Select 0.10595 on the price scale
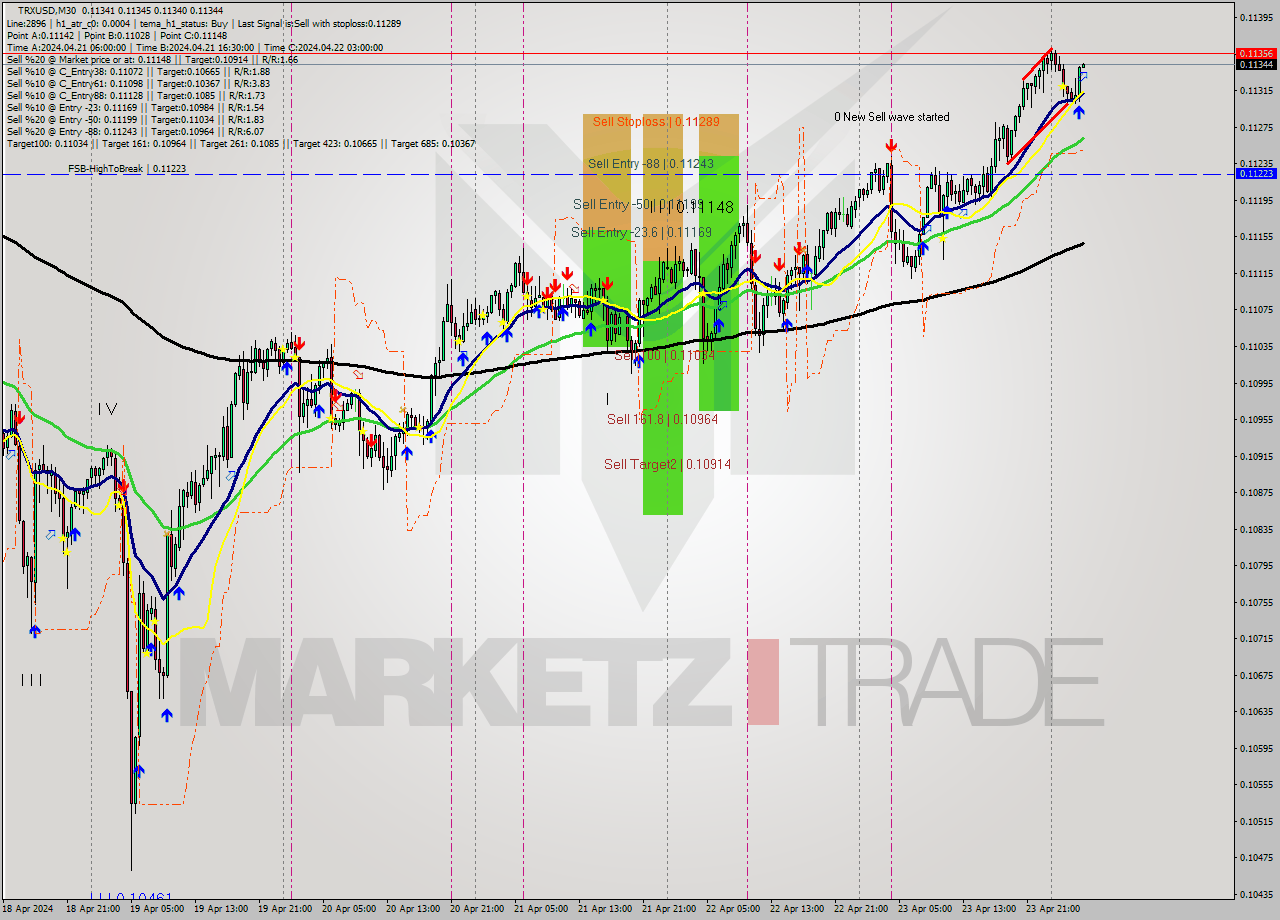The image size is (1280, 920). [1255, 748]
